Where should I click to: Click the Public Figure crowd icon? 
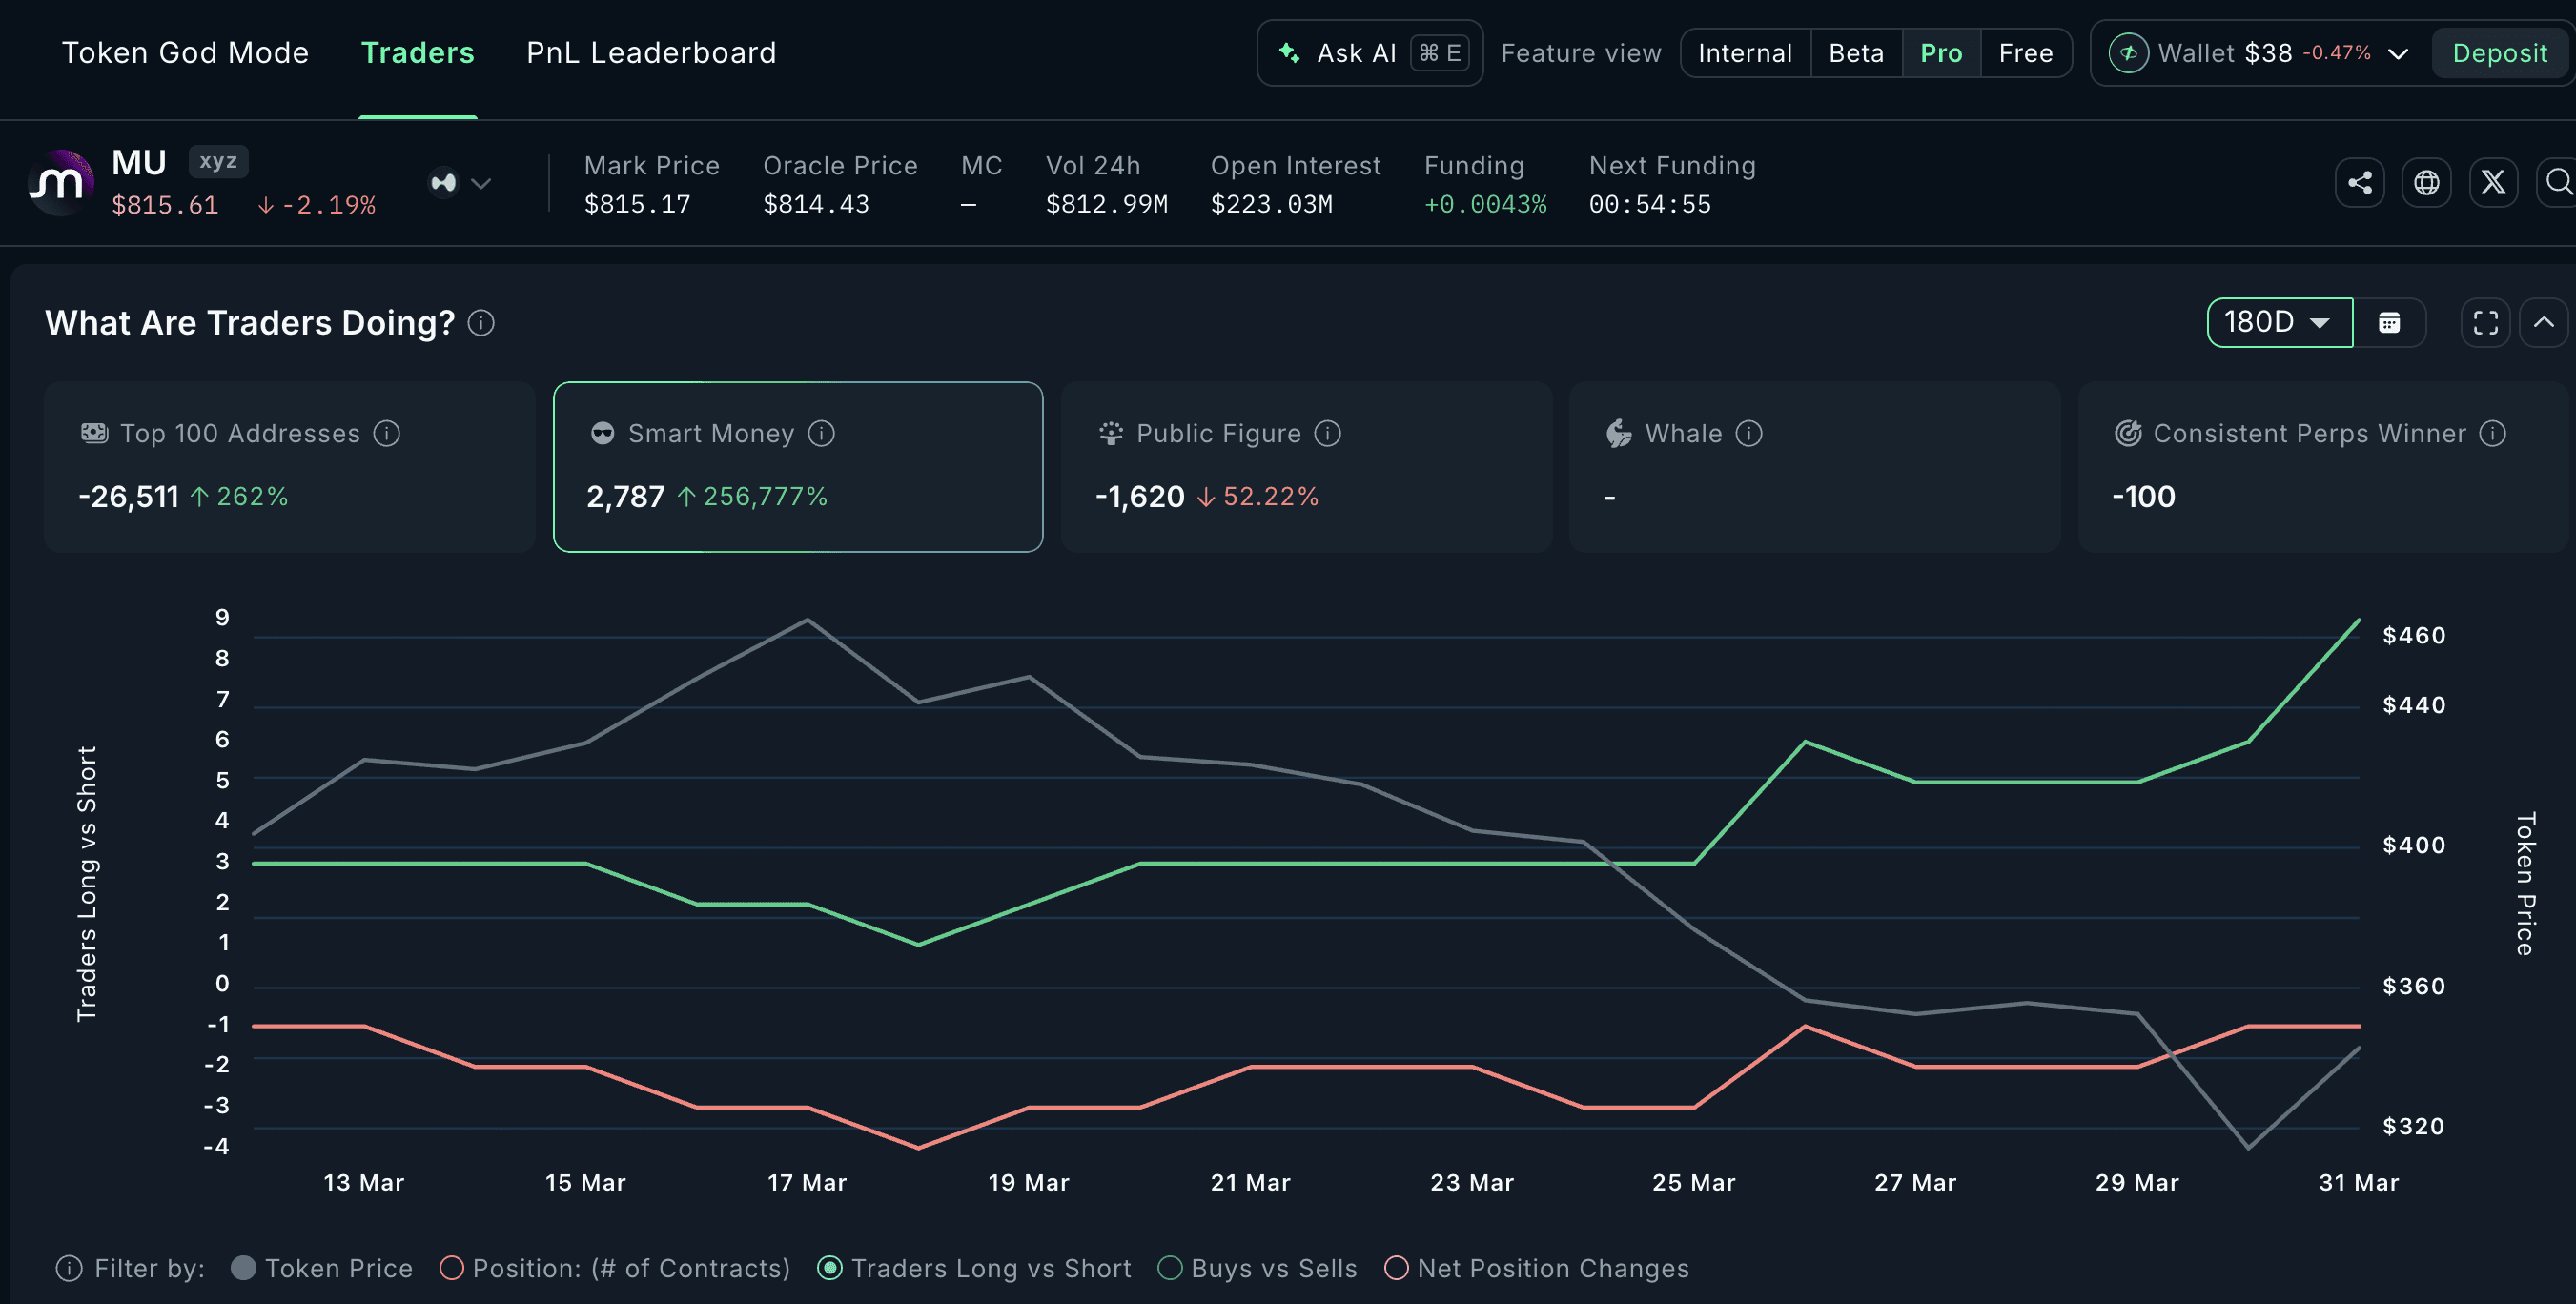[1111, 433]
